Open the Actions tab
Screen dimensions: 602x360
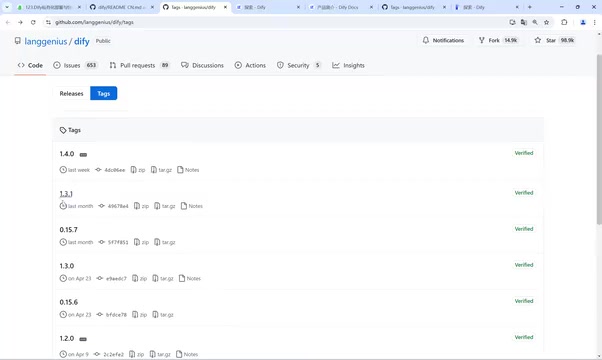point(250,65)
